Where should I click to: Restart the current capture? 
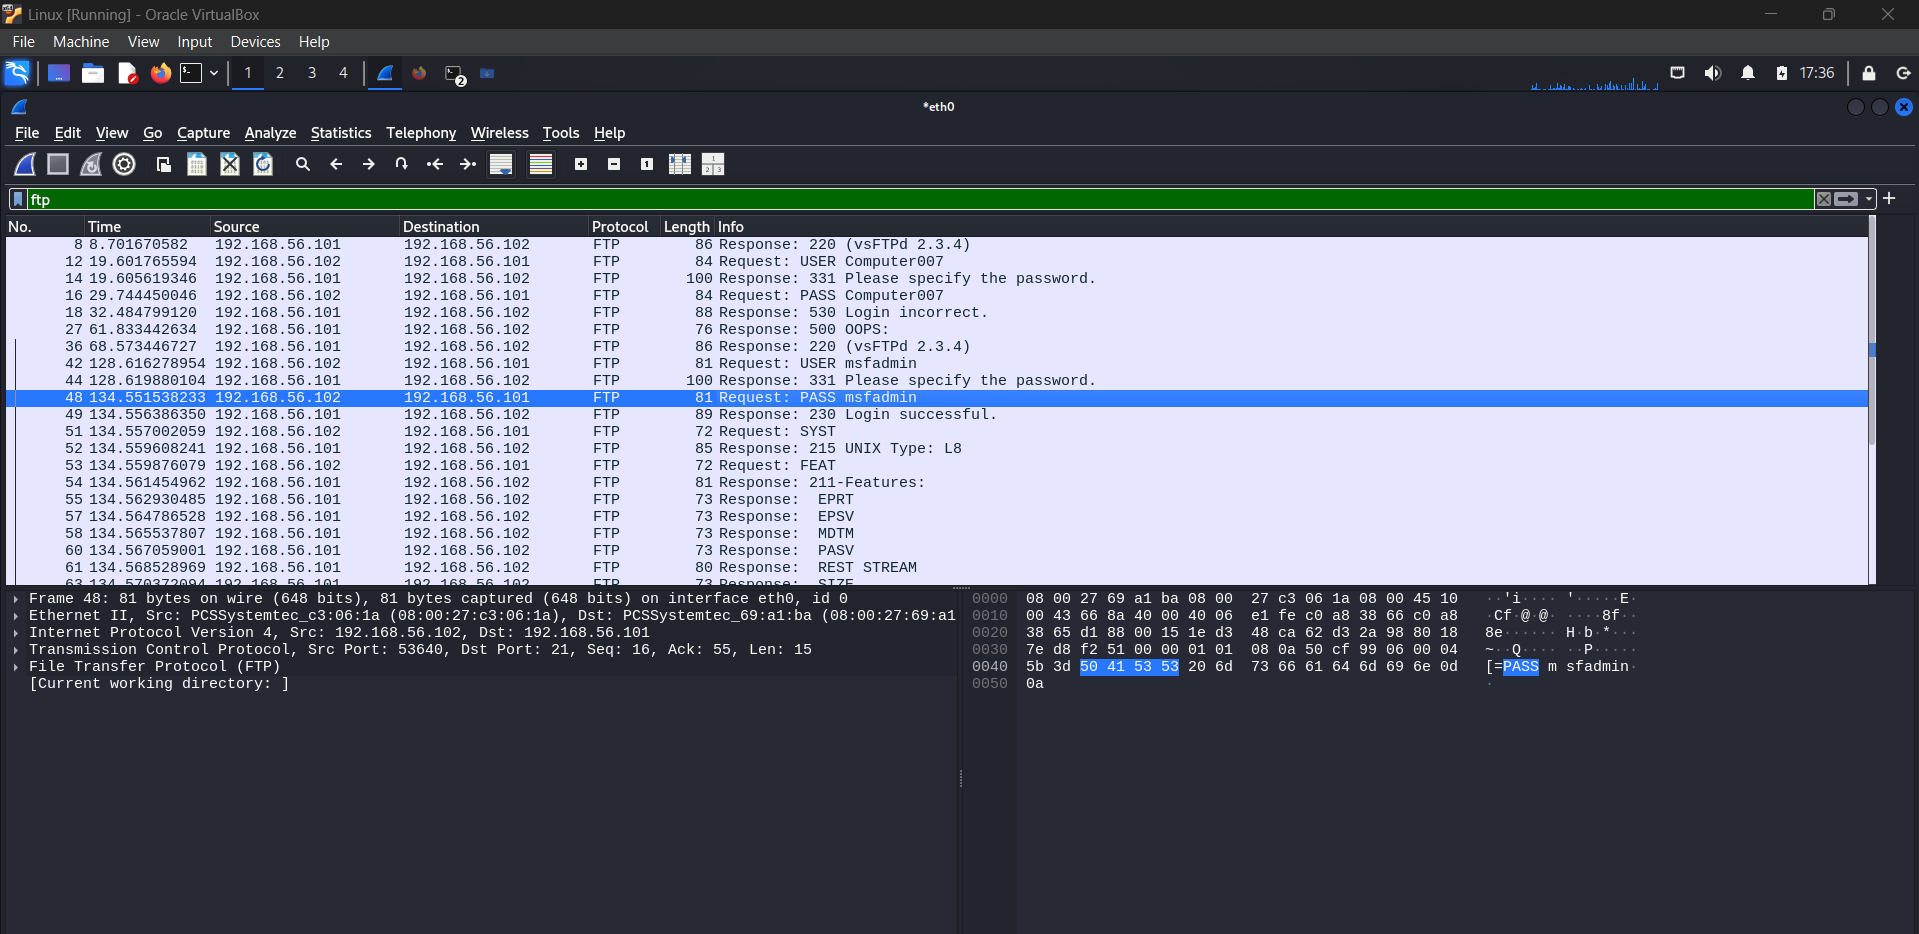tap(91, 164)
